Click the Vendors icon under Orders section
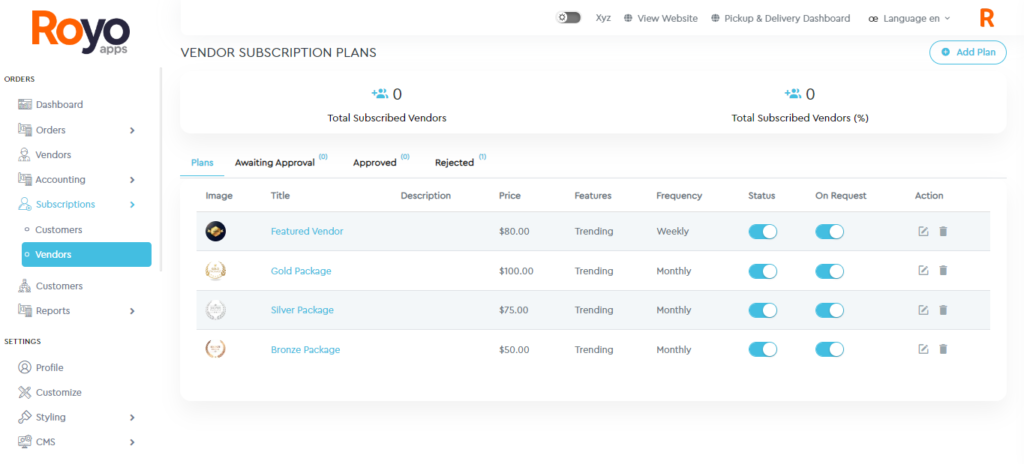The width and height of the screenshot is (1024, 464). pyautogui.click(x=25, y=155)
